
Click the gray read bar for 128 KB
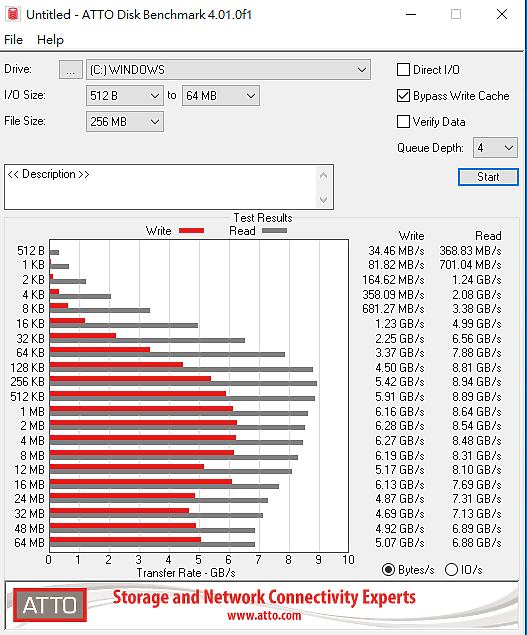pos(181,369)
